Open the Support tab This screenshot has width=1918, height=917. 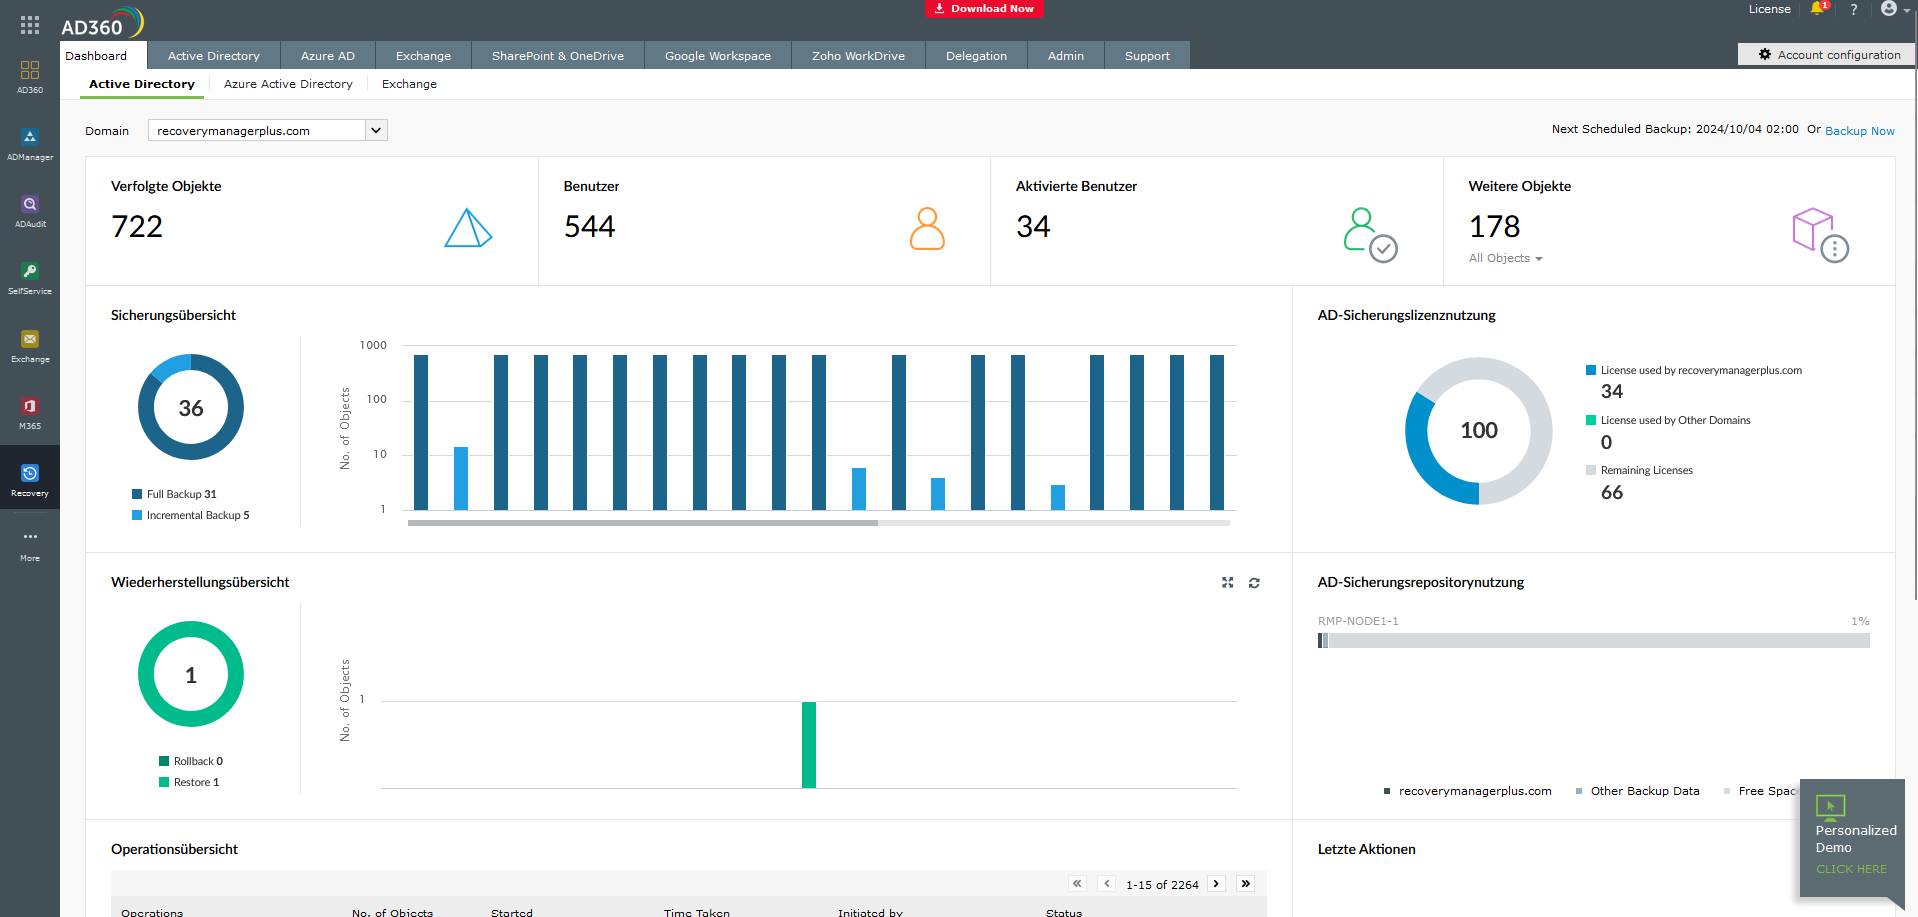(1147, 55)
